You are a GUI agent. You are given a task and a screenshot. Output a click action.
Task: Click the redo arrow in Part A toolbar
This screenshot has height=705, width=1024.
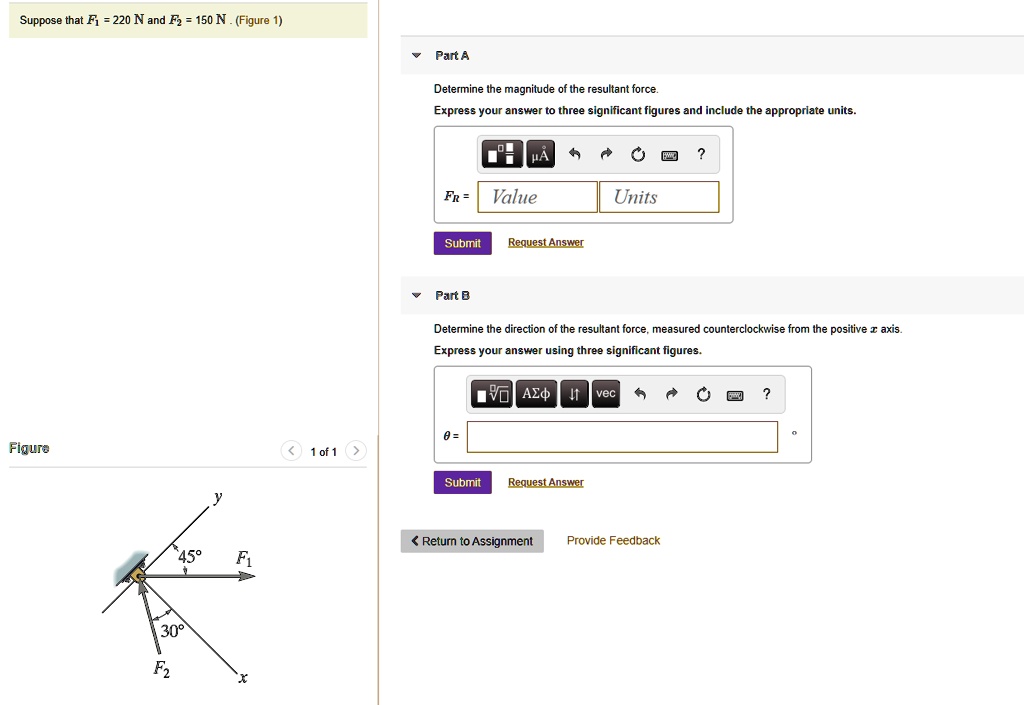coord(606,154)
